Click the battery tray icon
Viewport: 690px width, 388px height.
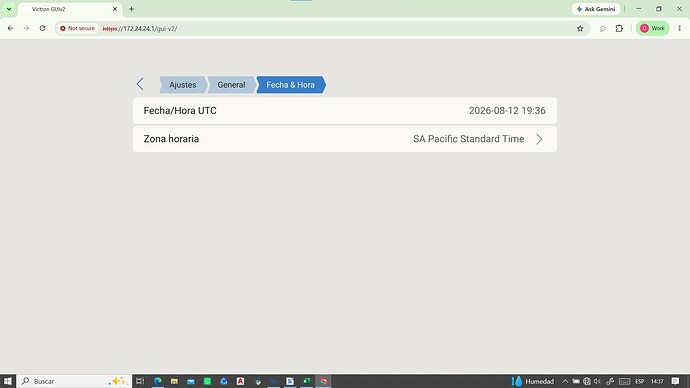click(x=576, y=381)
